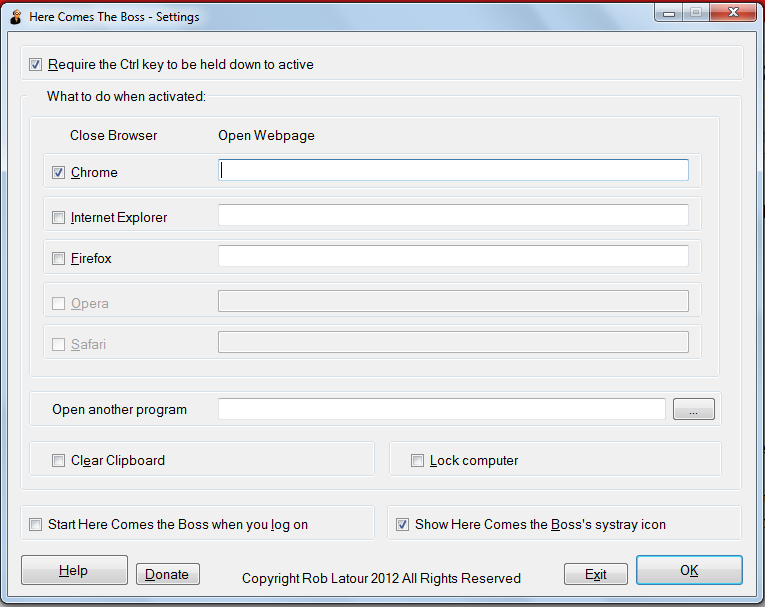Click the Copyright Rob Latour 2012 text
Viewport: 765px width, 607px height.
click(382, 578)
